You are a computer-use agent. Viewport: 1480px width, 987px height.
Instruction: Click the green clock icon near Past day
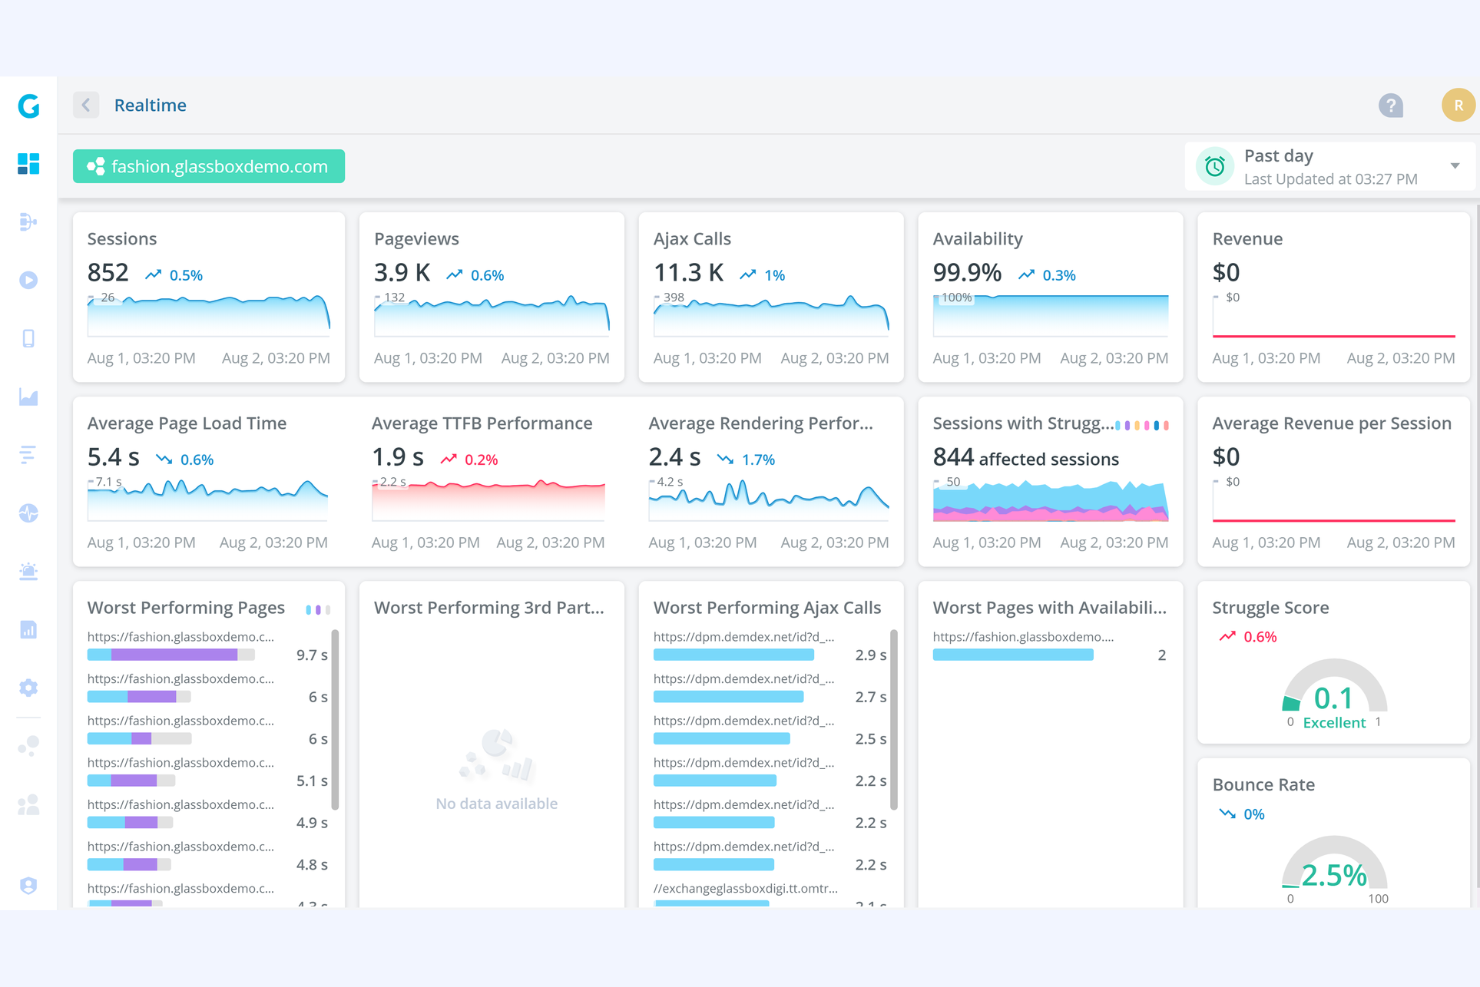click(x=1214, y=166)
